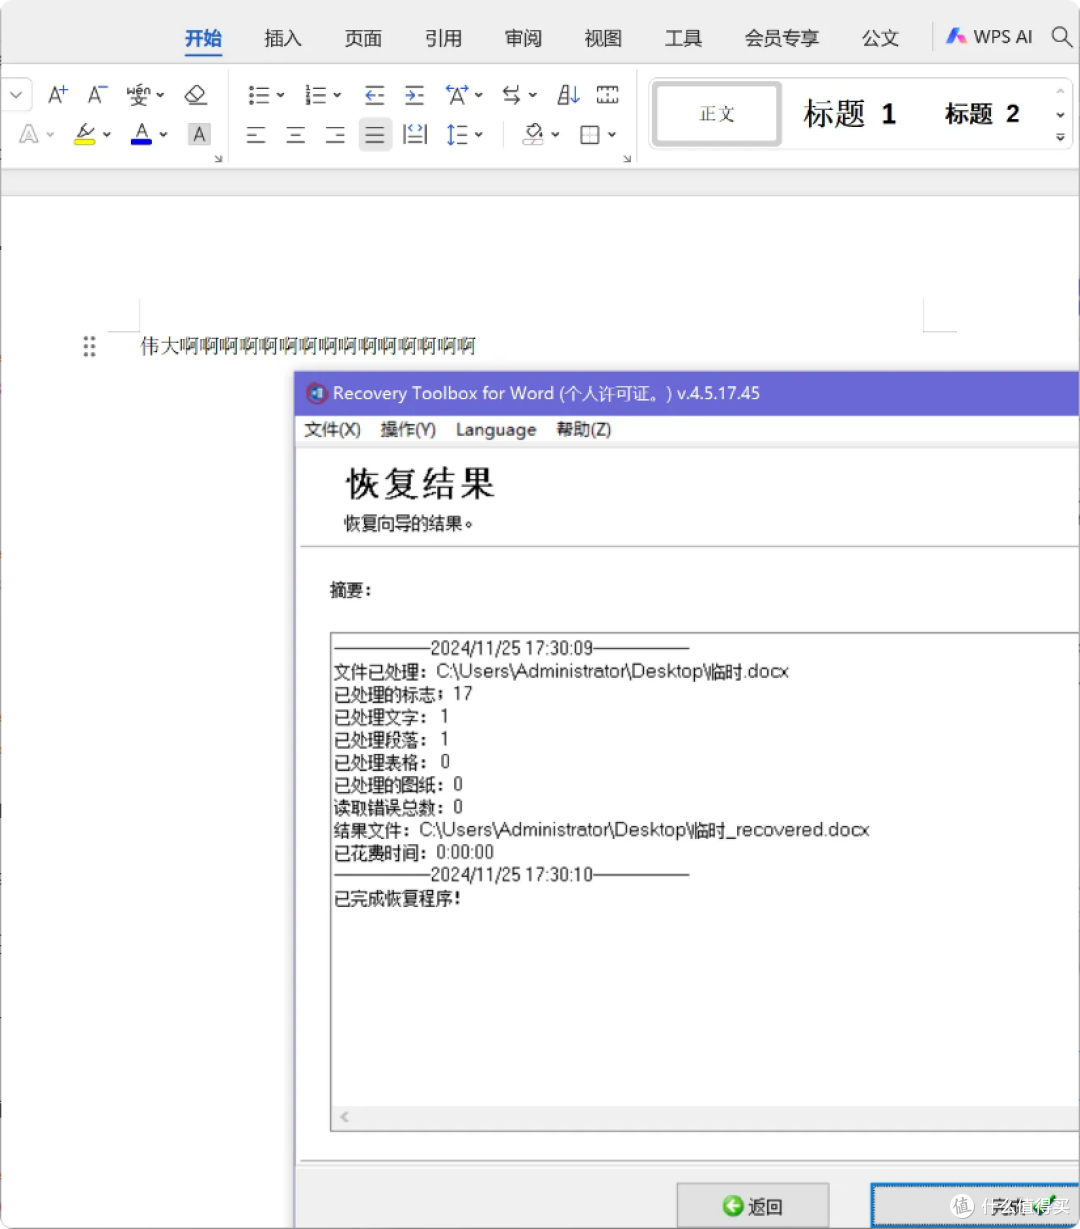Open the WPS AI assistant
The height and width of the screenshot is (1229, 1080).
pyautogui.click(x=989, y=37)
